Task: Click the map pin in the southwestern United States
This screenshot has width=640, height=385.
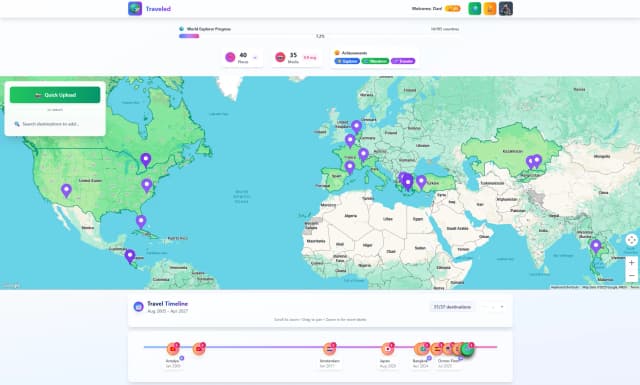Action: 66,191
